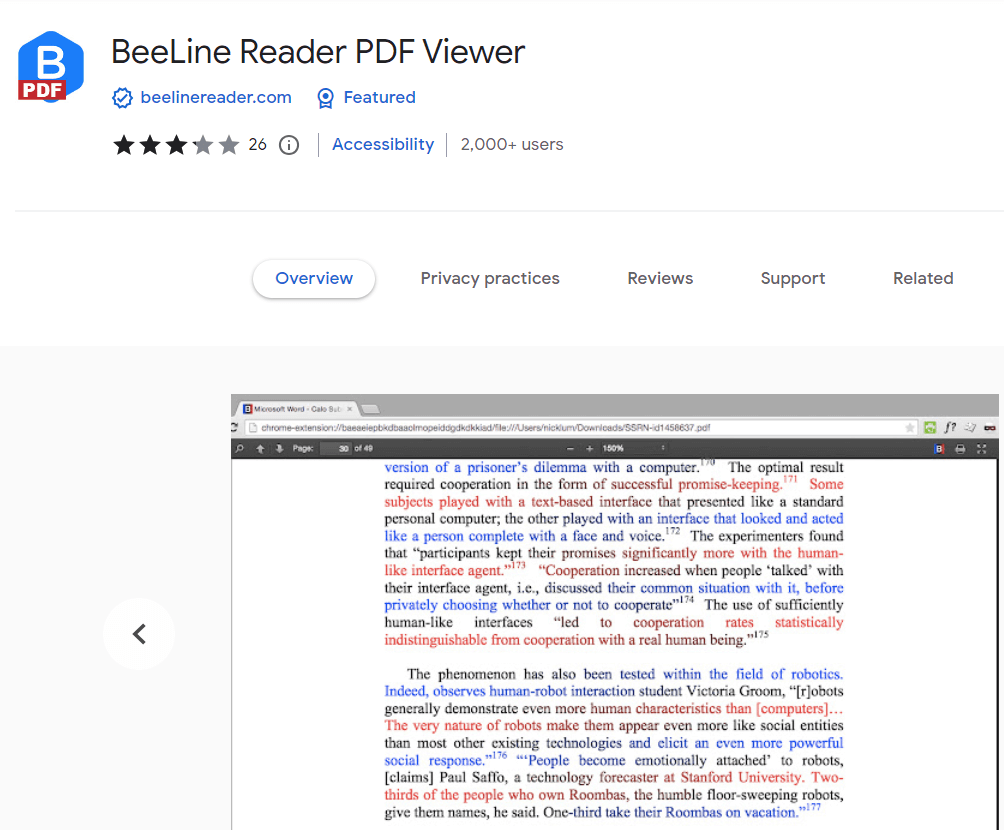Click the 26 ratings count

coord(257,145)
